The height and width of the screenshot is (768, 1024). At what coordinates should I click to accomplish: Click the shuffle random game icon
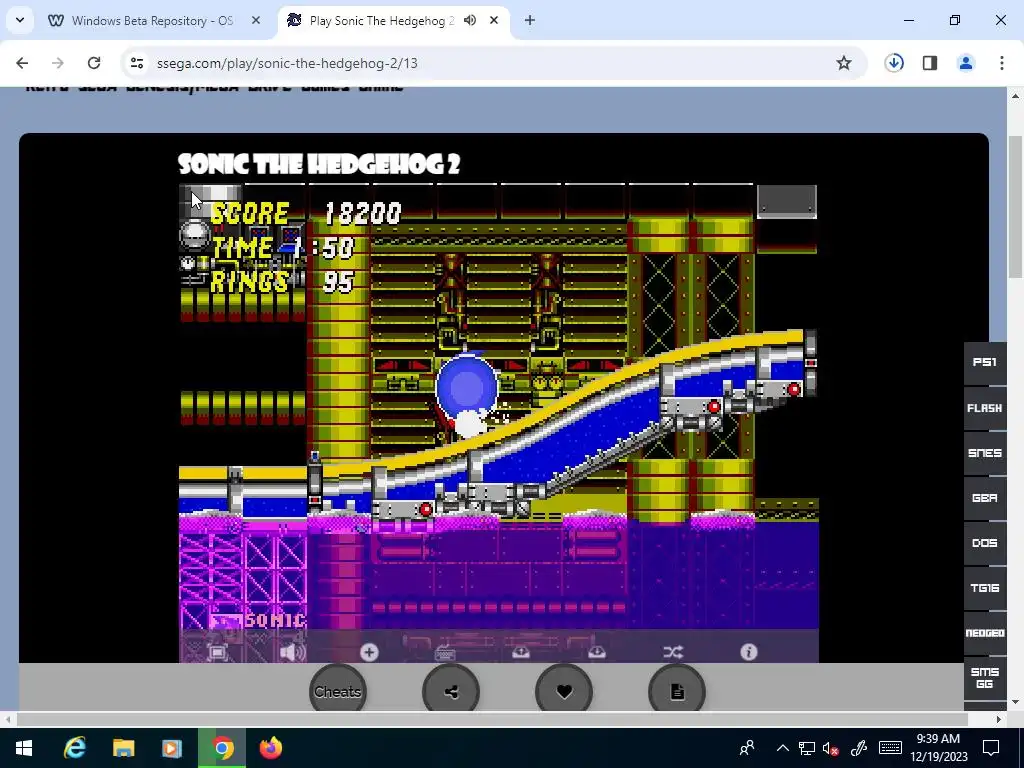coord(673,652)
